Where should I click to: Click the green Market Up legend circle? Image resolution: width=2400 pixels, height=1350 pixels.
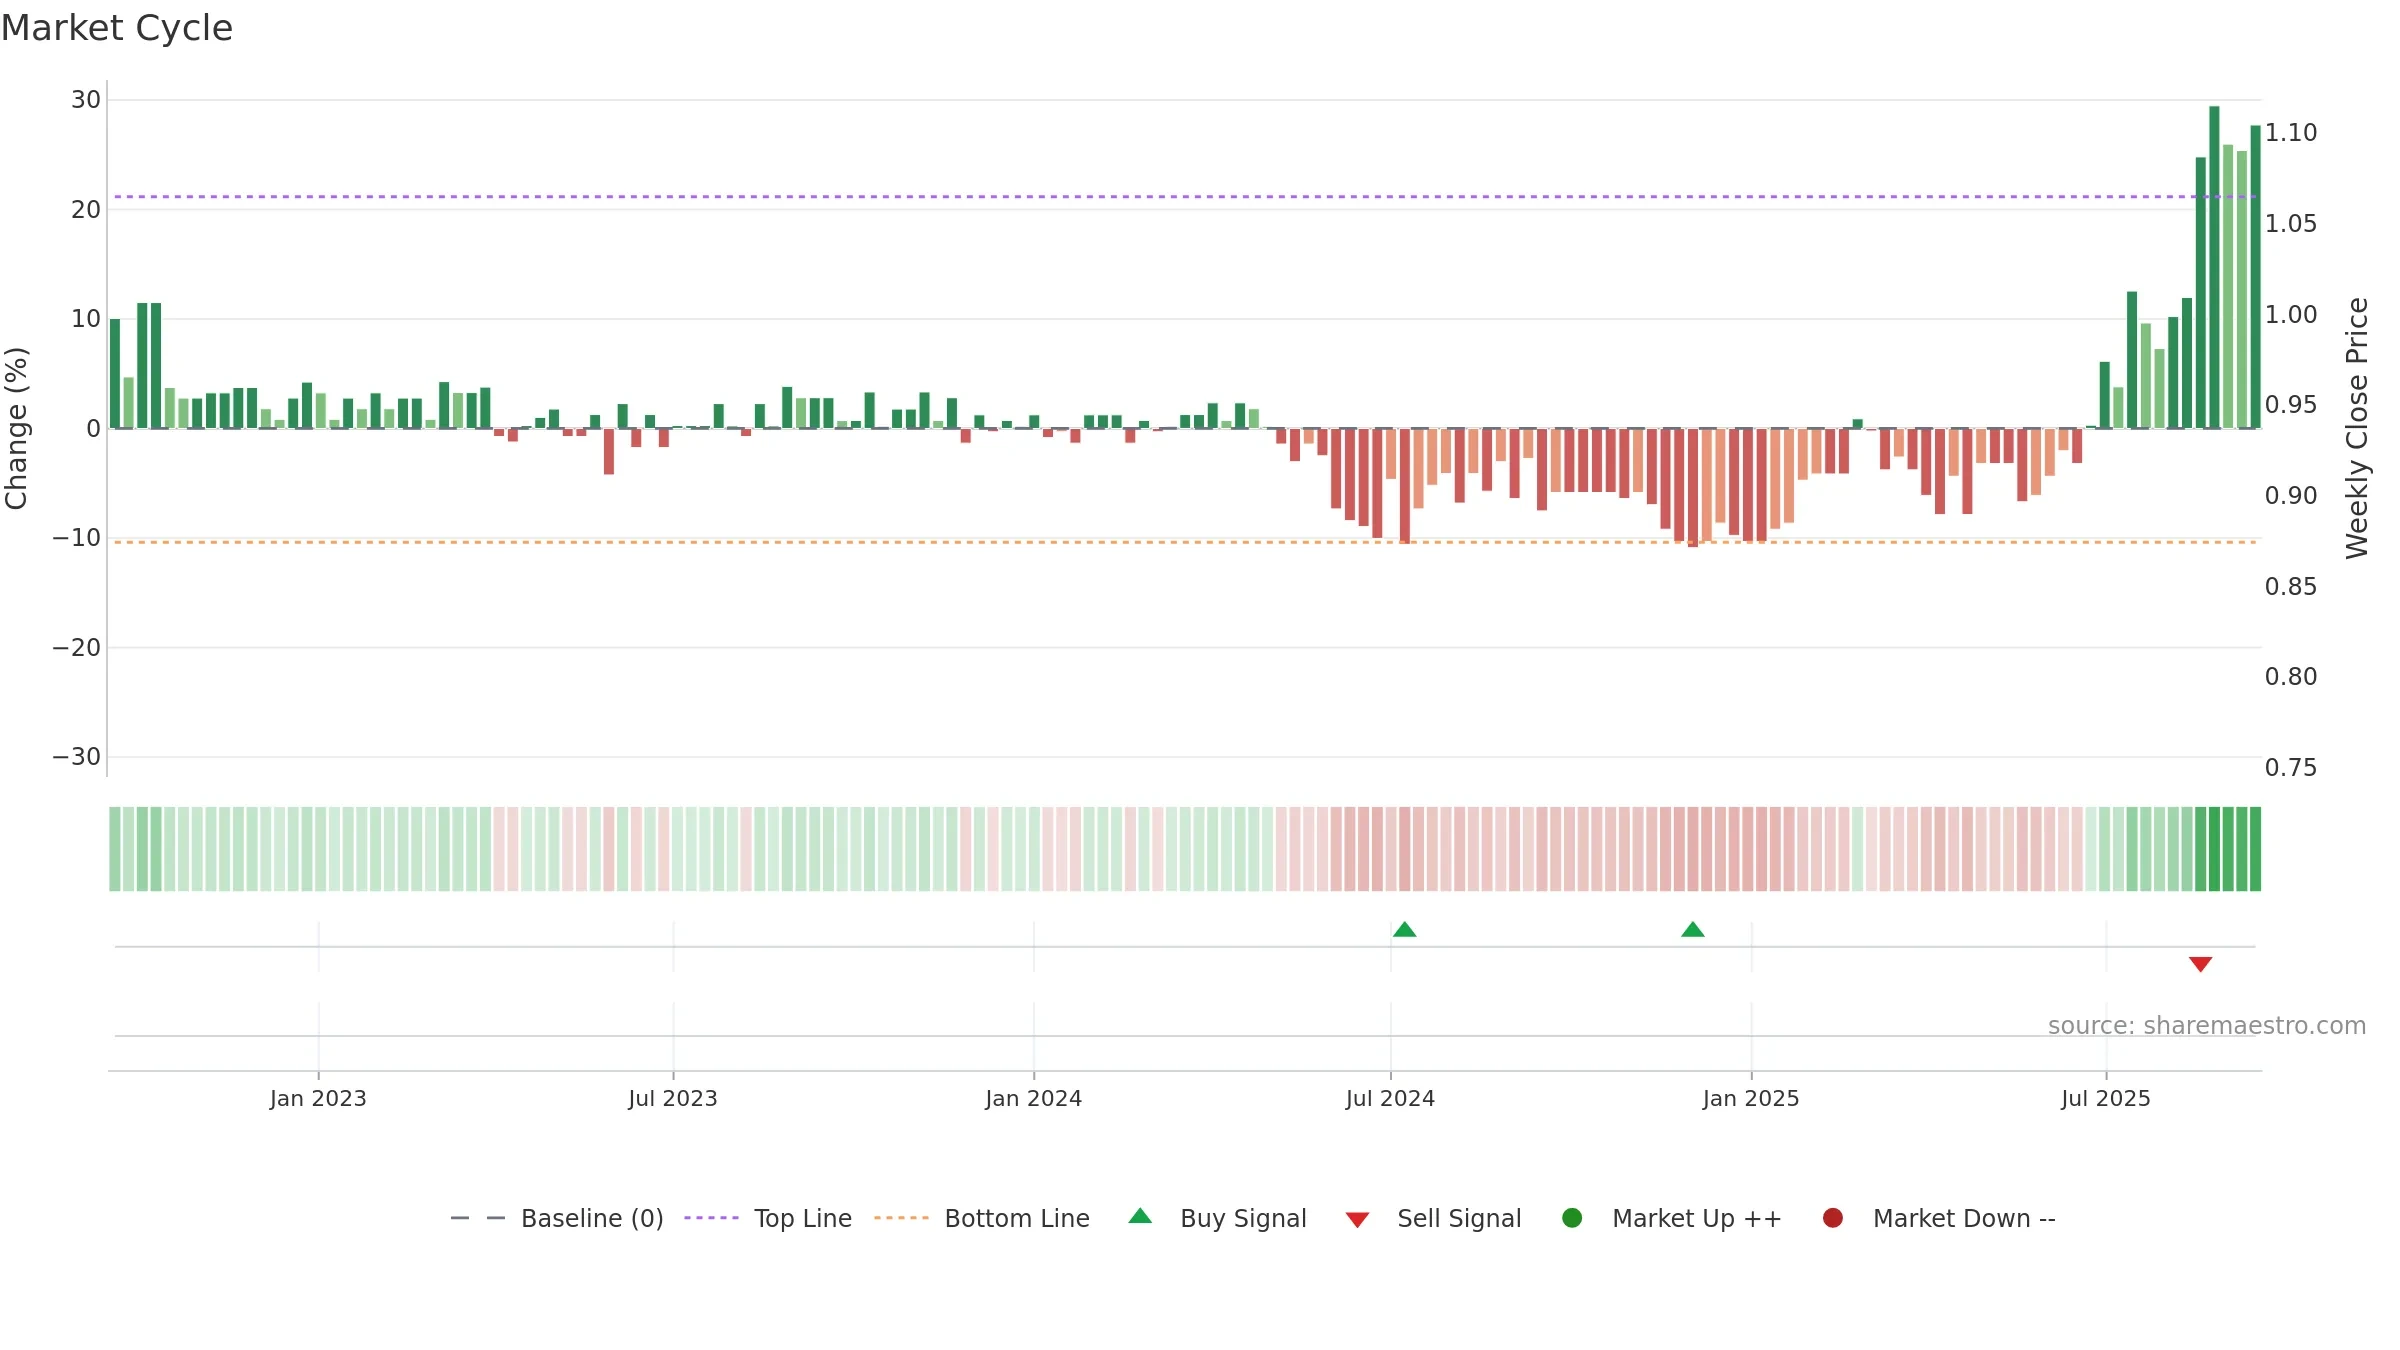click(x=1572, y=1218)
